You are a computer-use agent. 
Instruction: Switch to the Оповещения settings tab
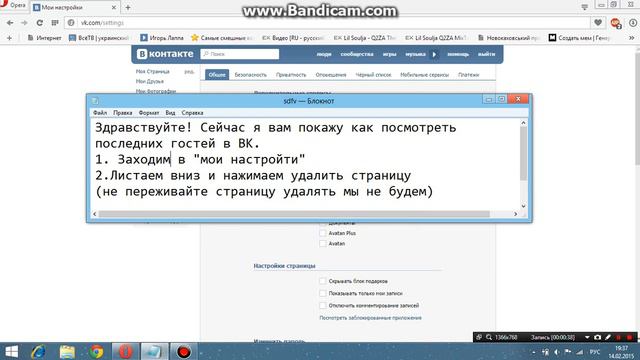(x=331, y=75)
